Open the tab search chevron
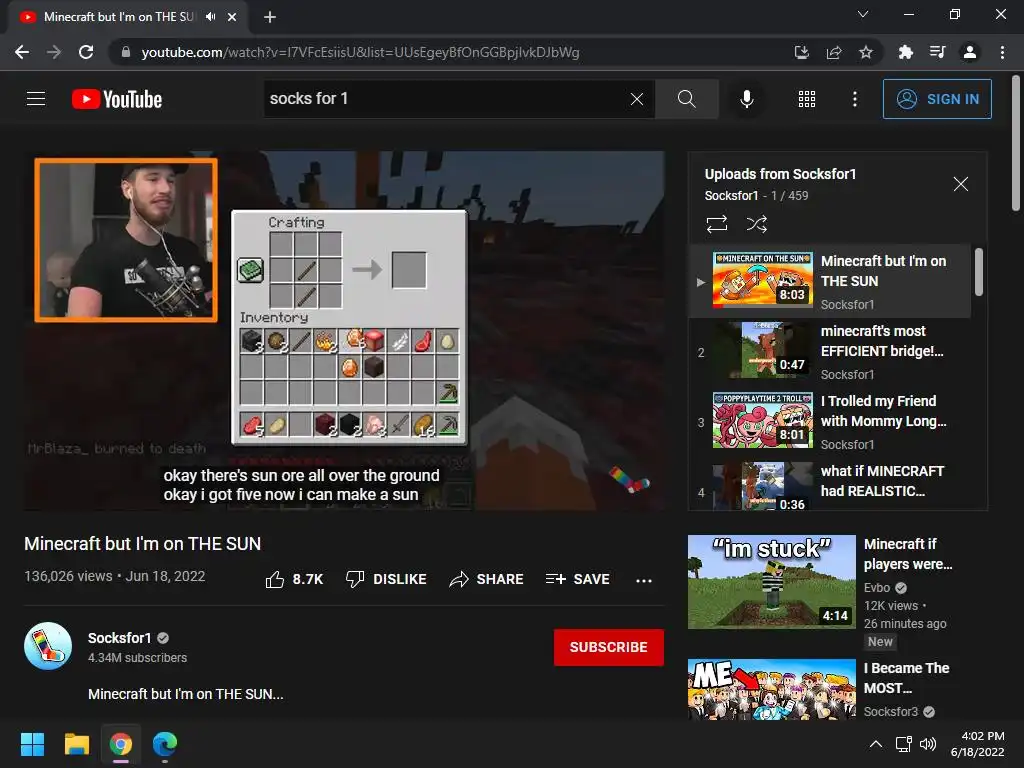The width and height of the screenshot is (1024, 768). pyautogui.click(x=863, y=14)
